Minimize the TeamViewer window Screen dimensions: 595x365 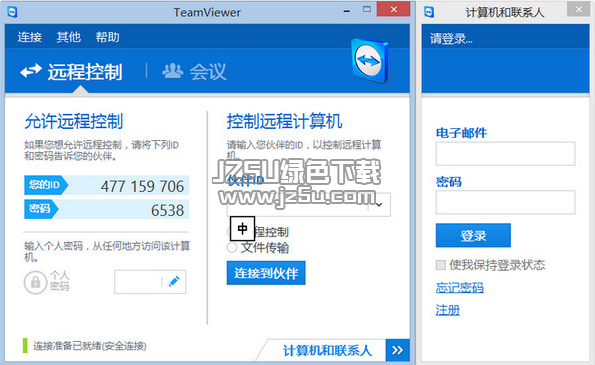(346, 11)
